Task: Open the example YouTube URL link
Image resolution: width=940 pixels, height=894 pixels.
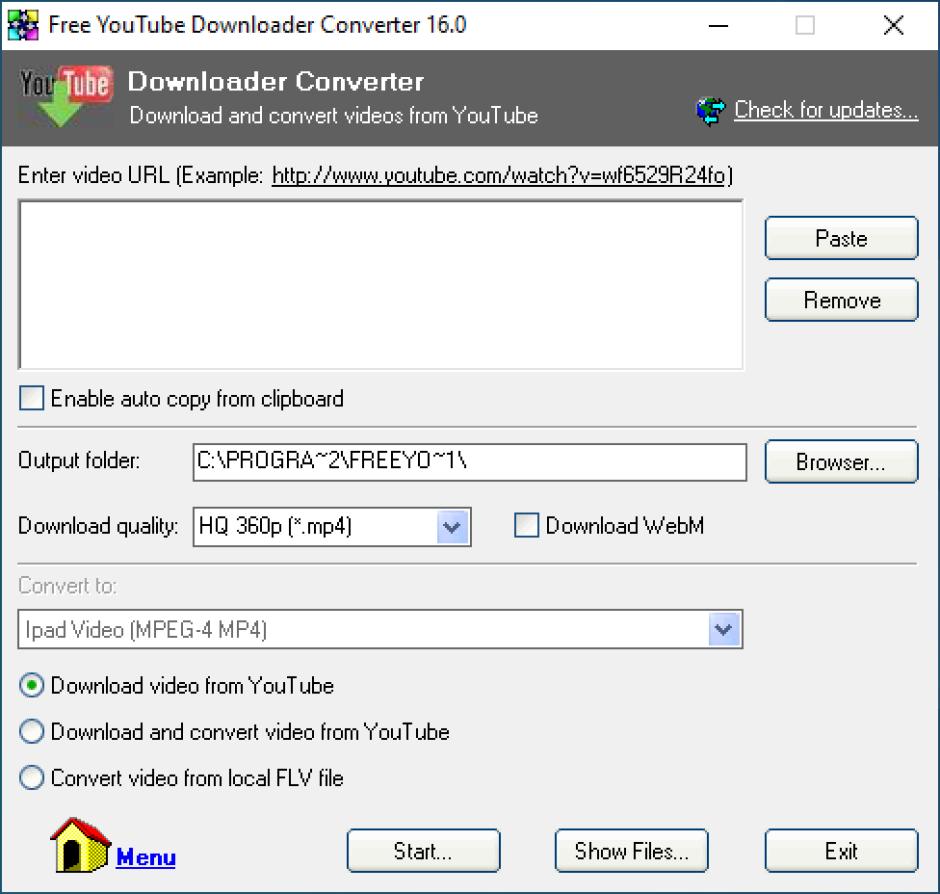Action: (498, 175)
